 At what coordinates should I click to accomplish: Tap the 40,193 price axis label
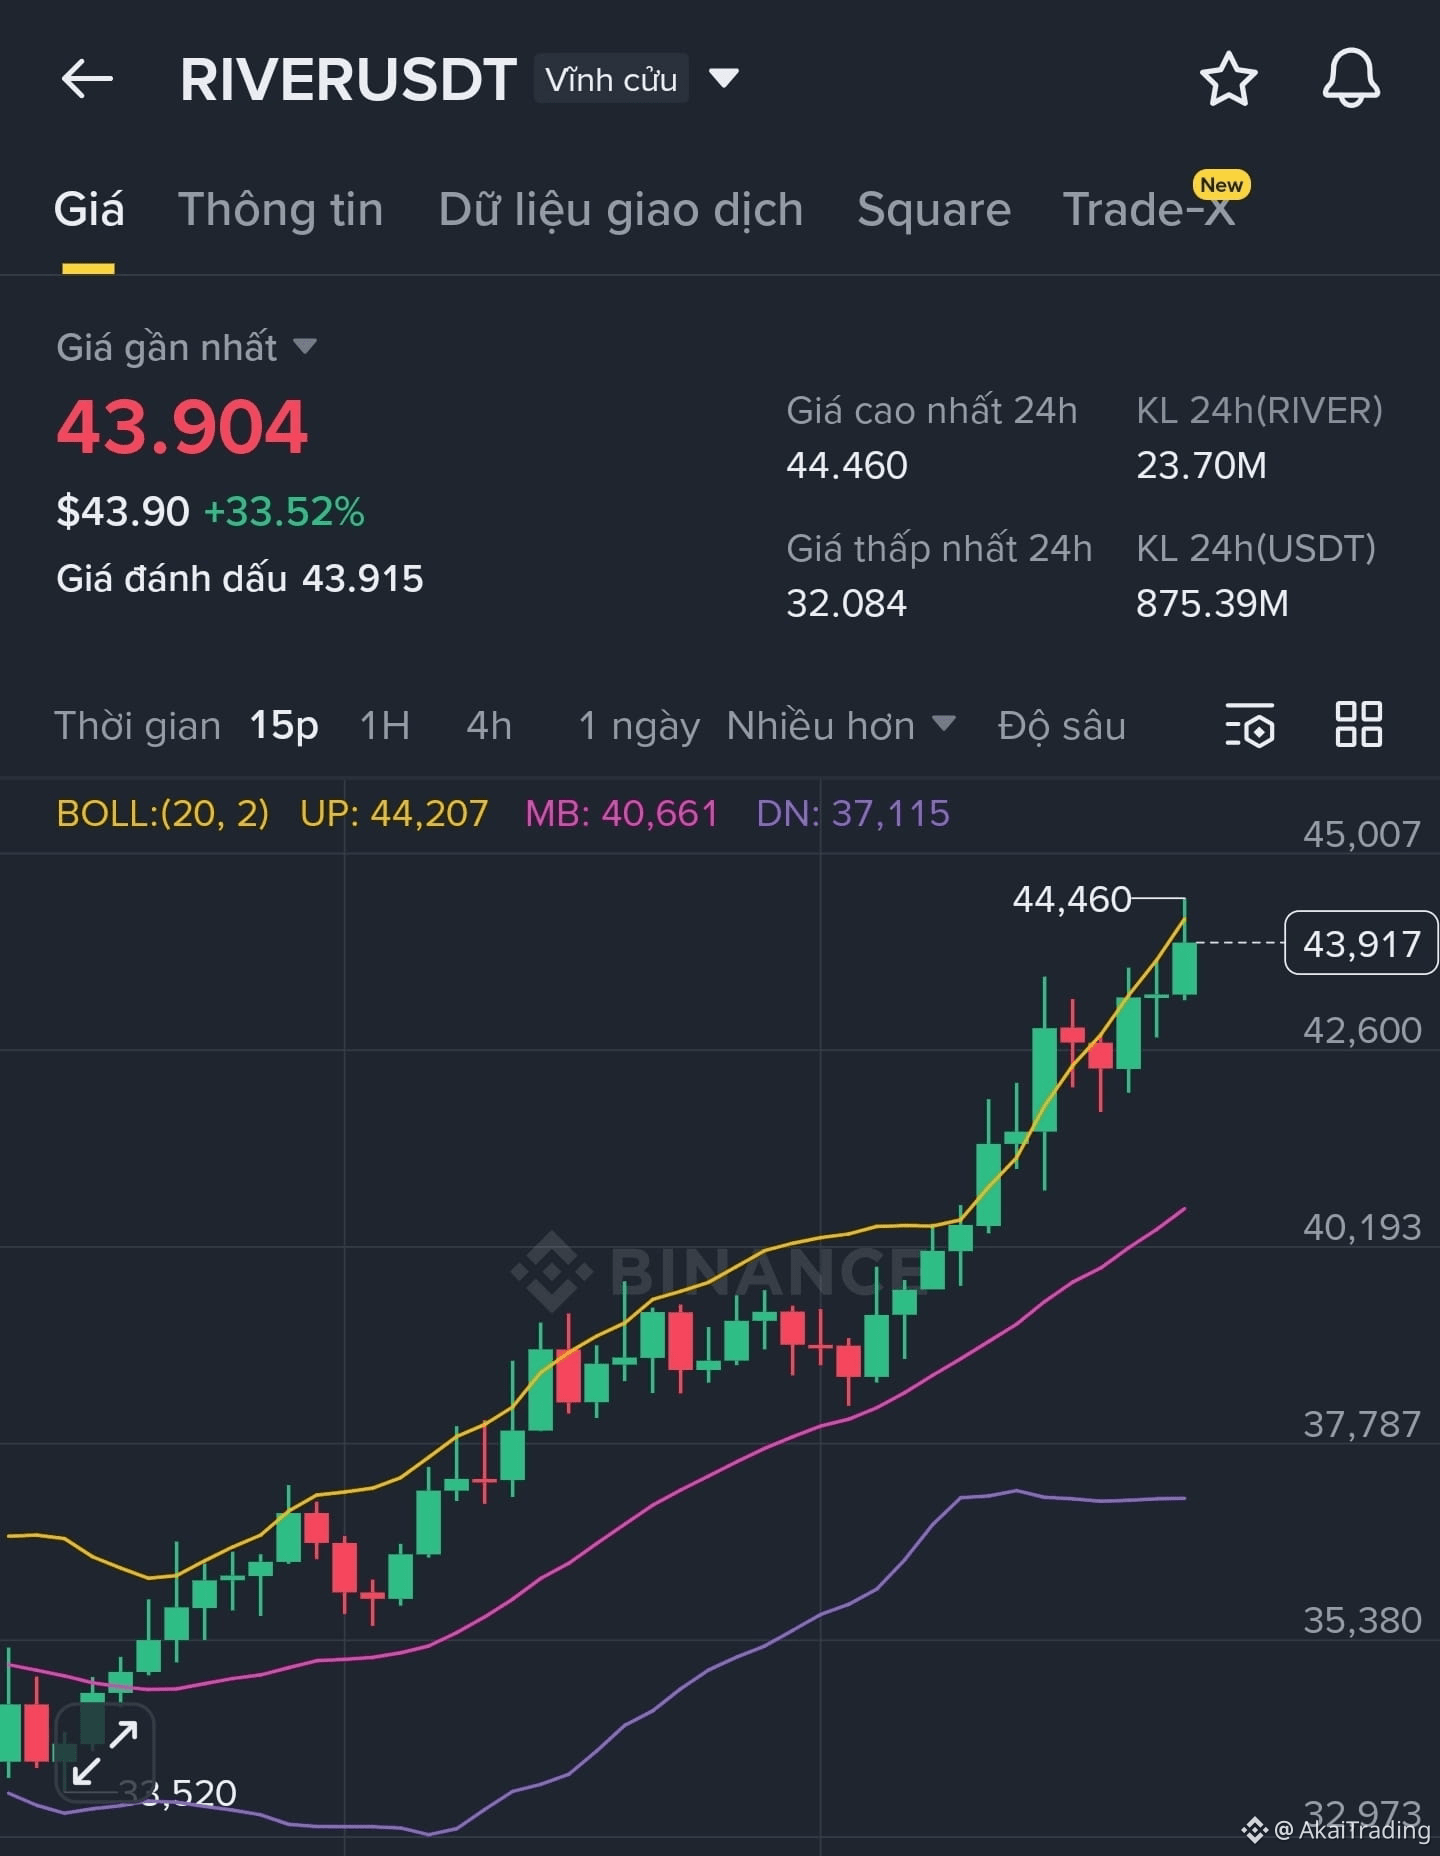[1362, 1227]
